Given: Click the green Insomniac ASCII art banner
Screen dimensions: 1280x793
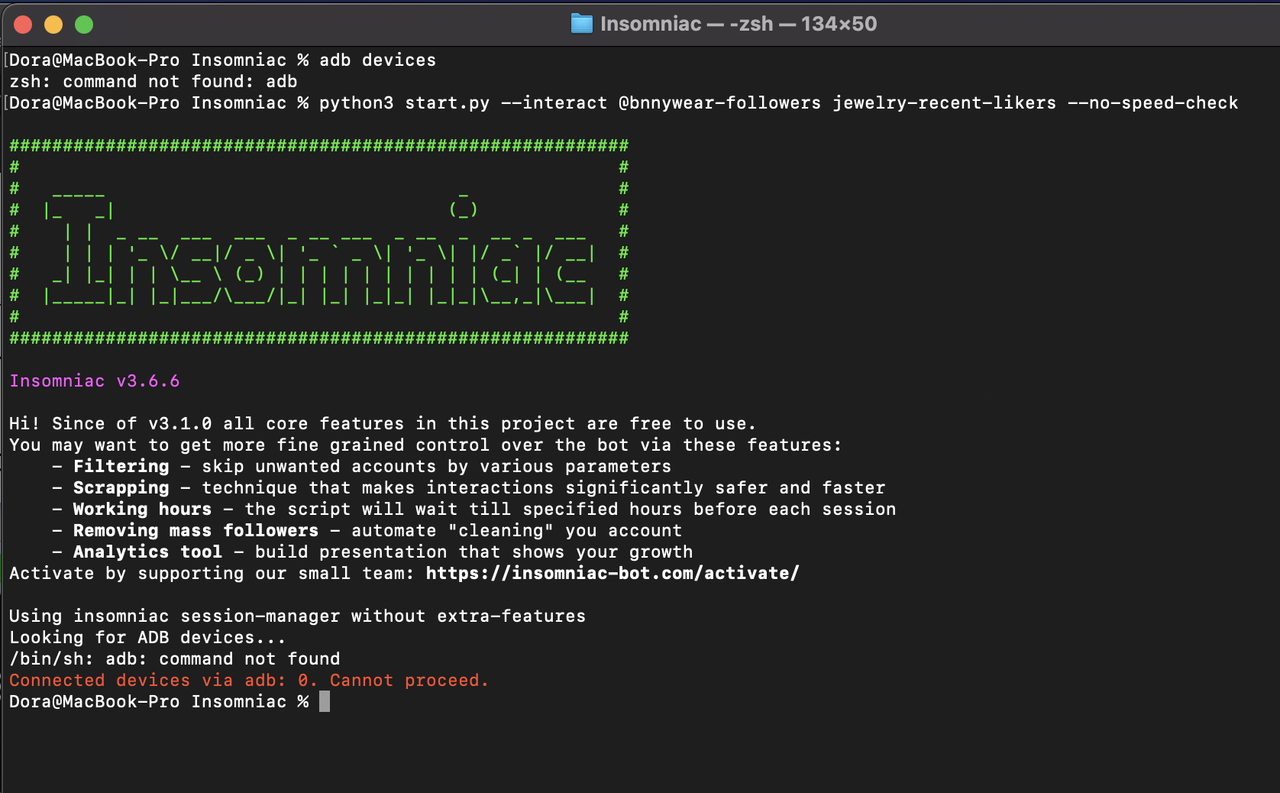Looking at the screenshot, I should coord(319,243).
